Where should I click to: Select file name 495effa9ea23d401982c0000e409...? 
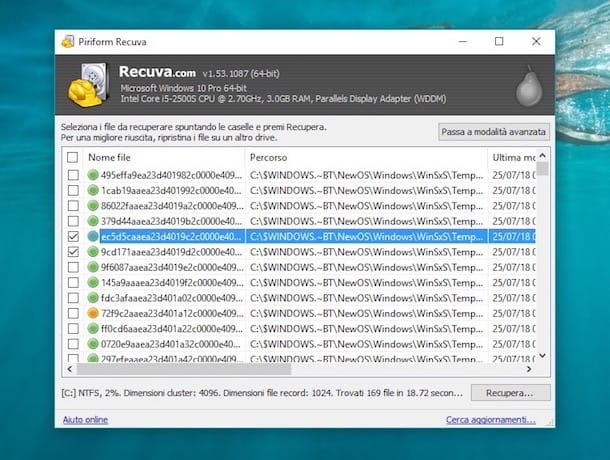click(172, 175)
